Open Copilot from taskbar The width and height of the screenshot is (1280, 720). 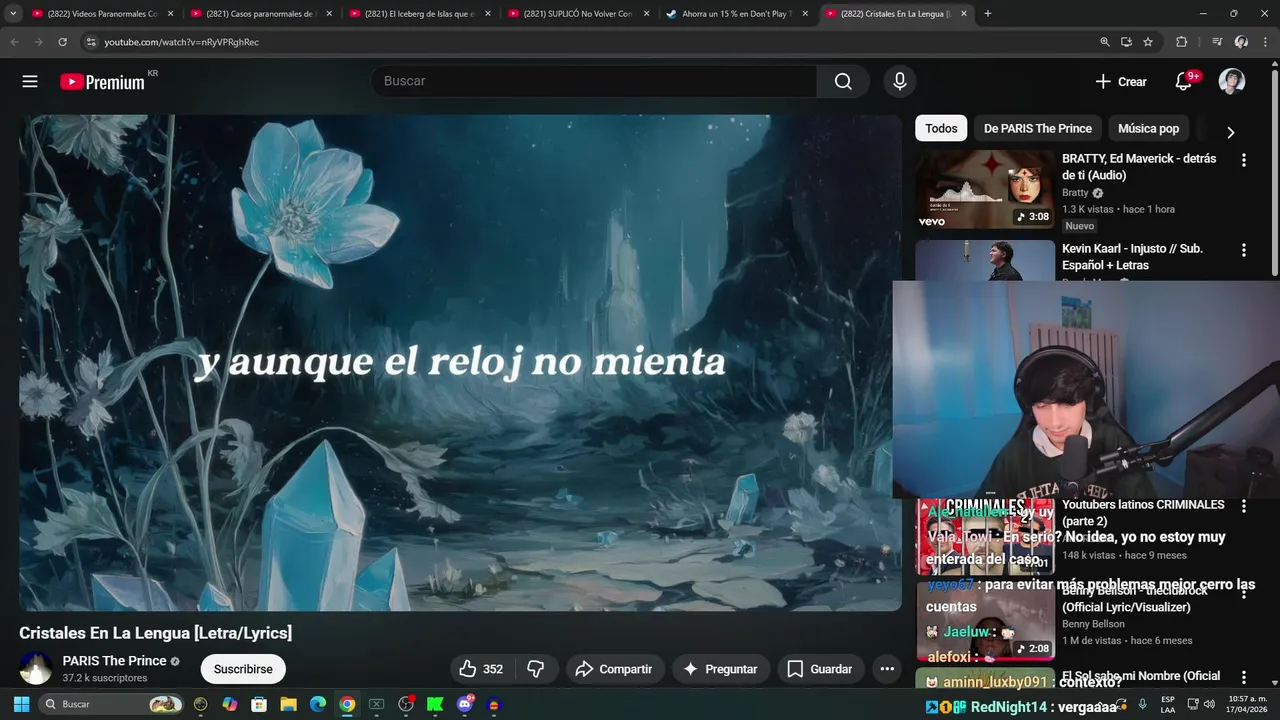coord(230,704)
